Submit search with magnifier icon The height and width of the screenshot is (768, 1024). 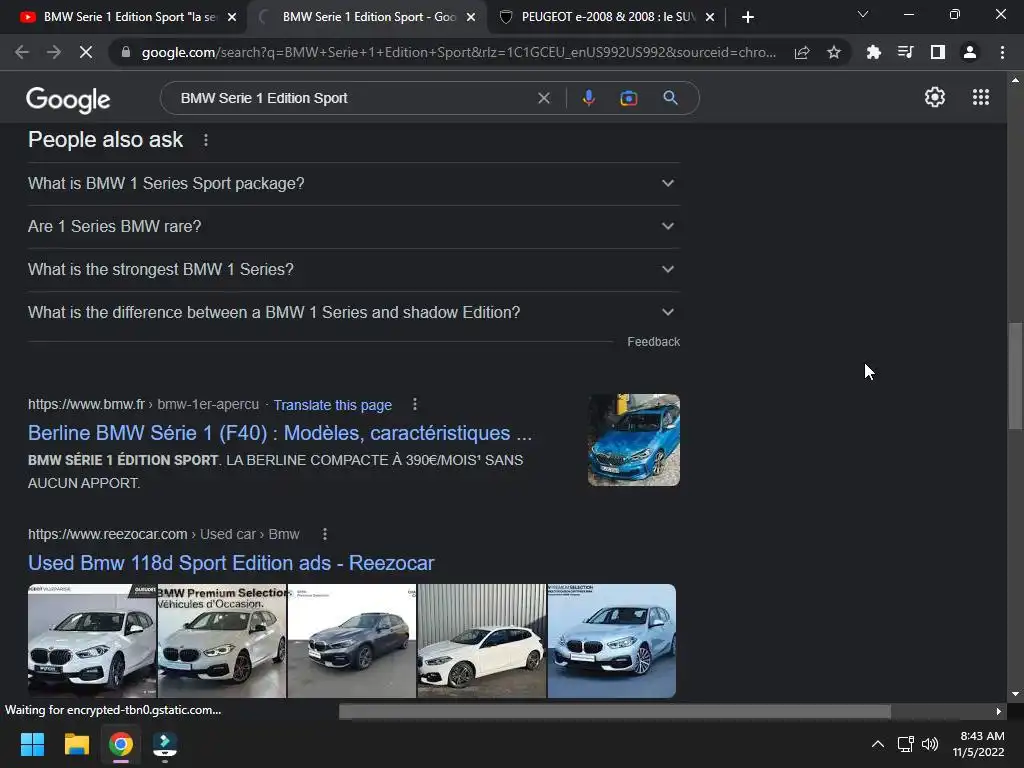670,98
